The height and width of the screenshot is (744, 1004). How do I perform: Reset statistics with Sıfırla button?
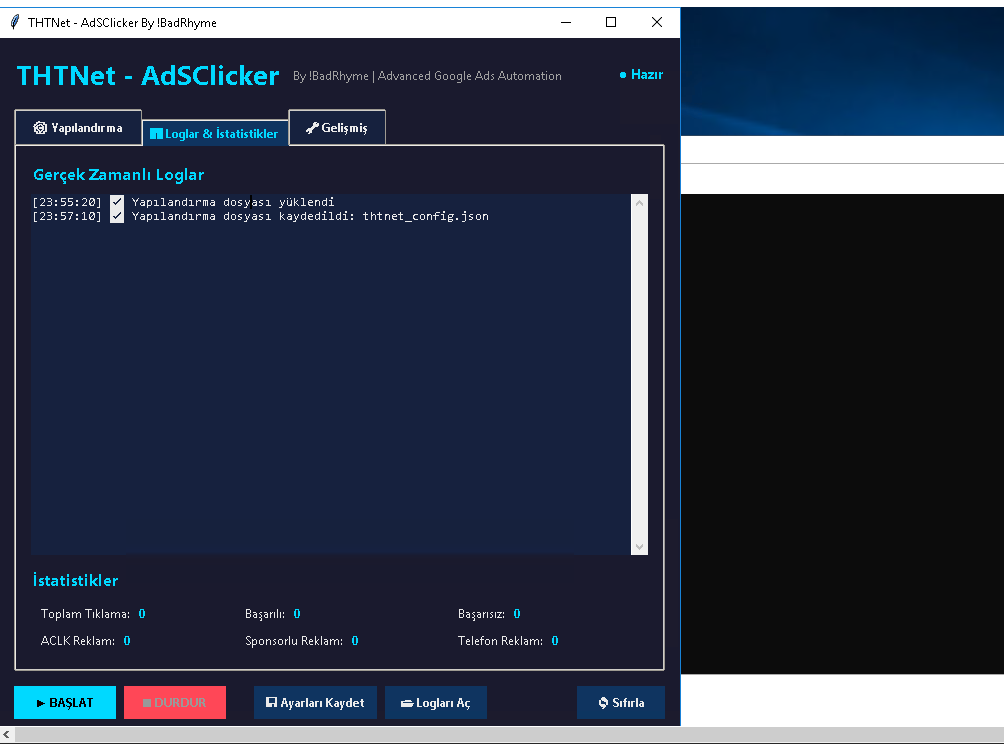pos(620,702)
